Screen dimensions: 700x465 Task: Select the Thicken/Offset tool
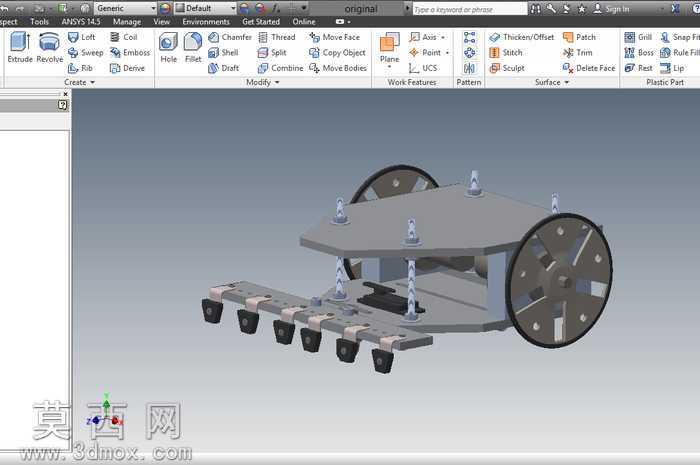521,37
